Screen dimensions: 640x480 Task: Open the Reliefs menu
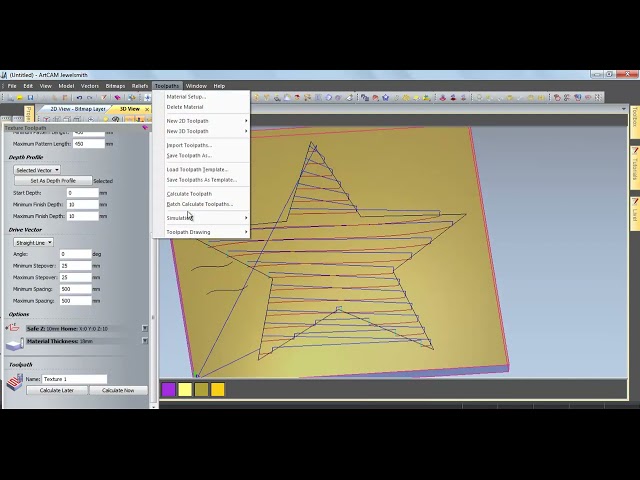140,86
